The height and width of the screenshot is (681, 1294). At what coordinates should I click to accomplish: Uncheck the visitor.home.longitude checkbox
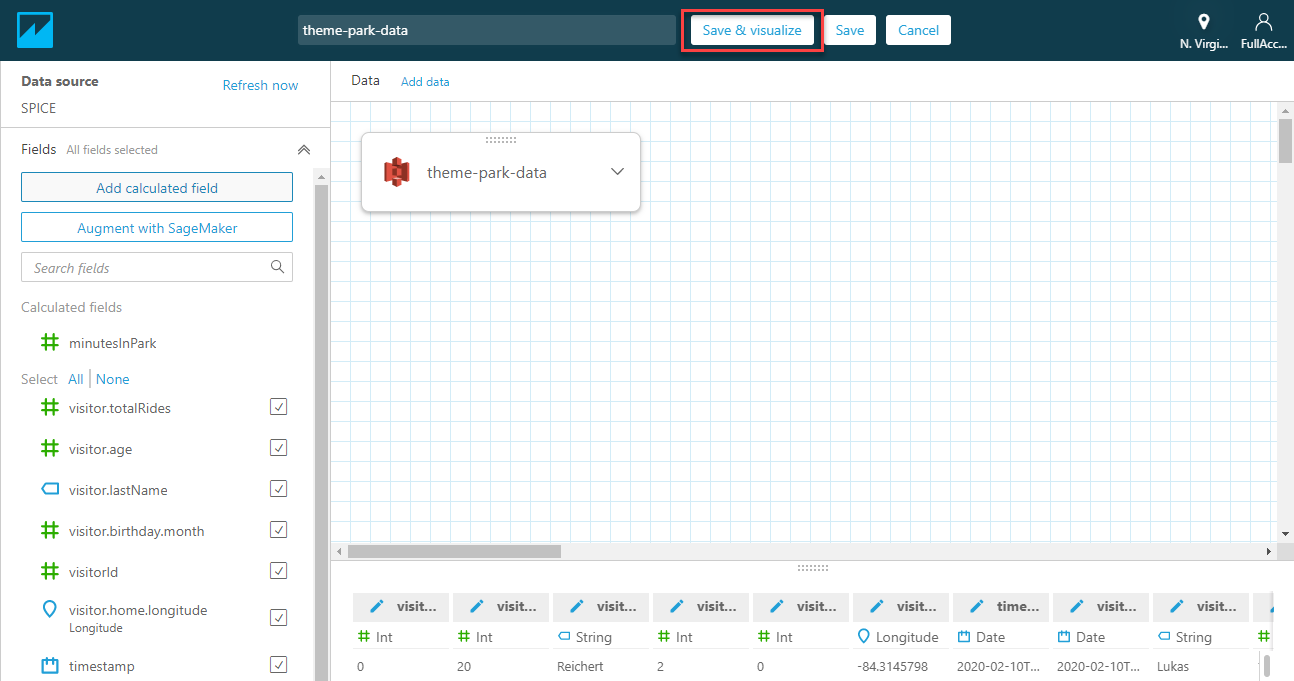(x=279, y=617)
